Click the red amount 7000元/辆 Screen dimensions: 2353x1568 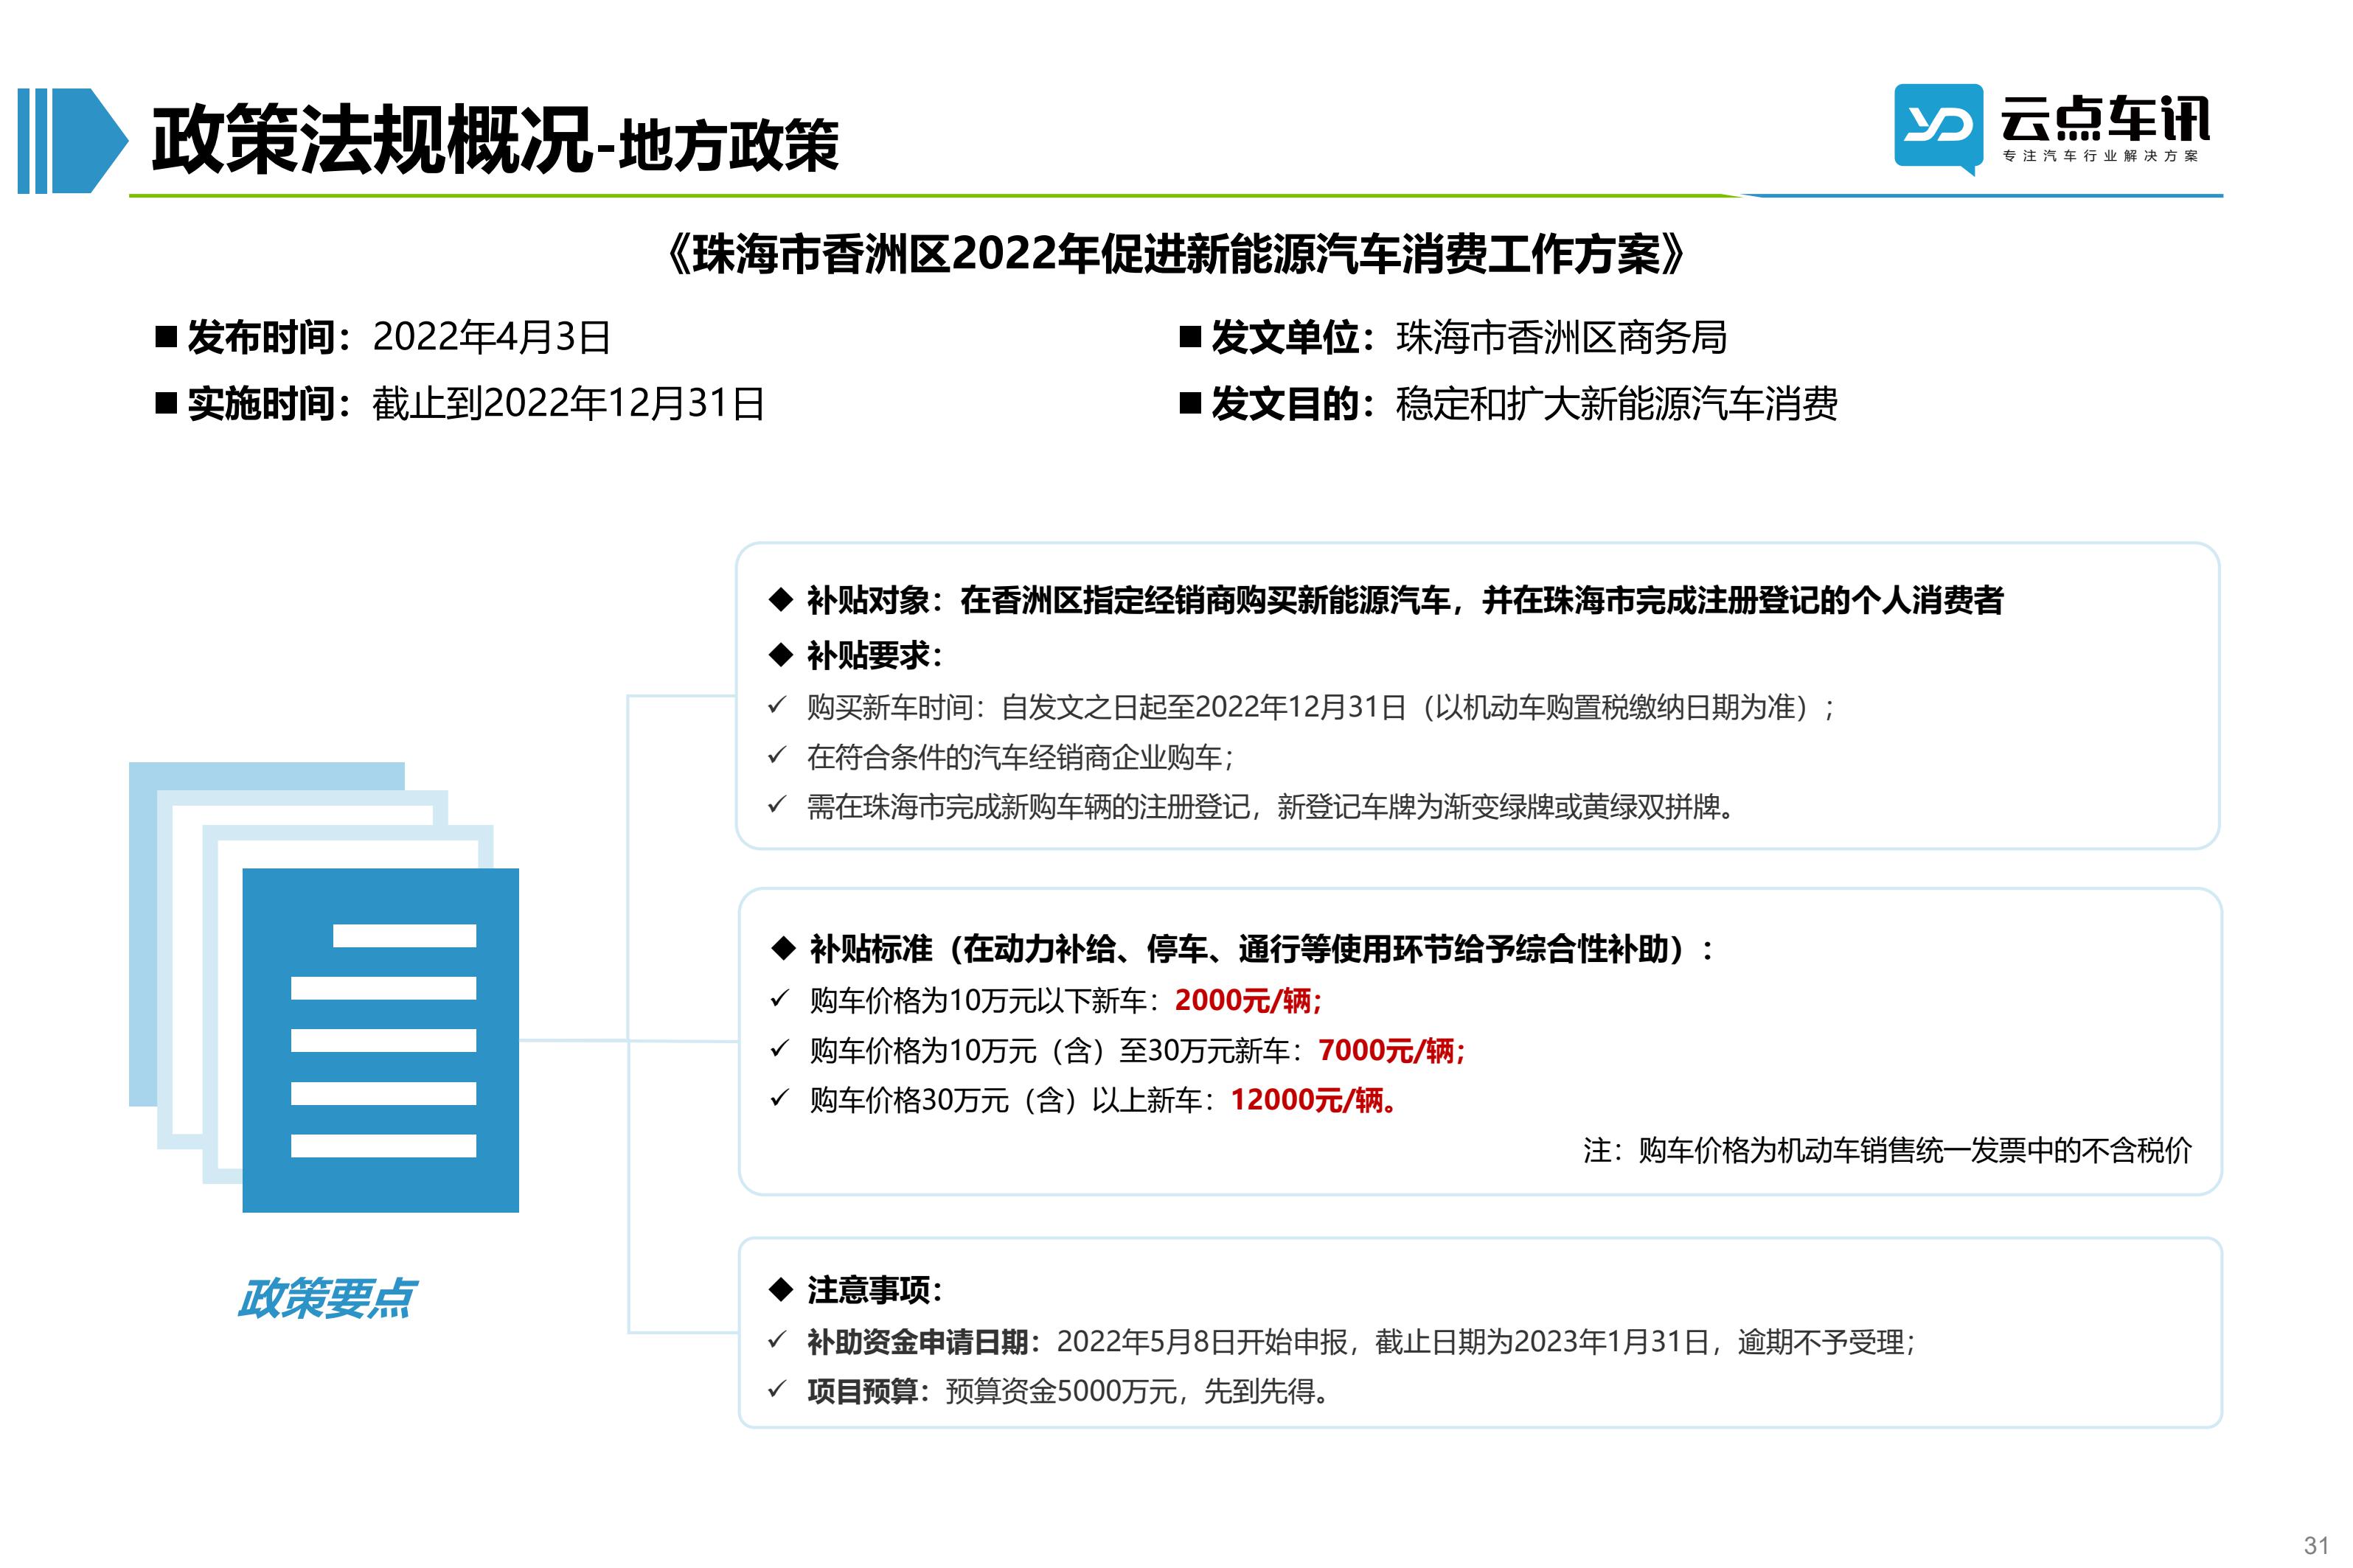(1392, 1050)
